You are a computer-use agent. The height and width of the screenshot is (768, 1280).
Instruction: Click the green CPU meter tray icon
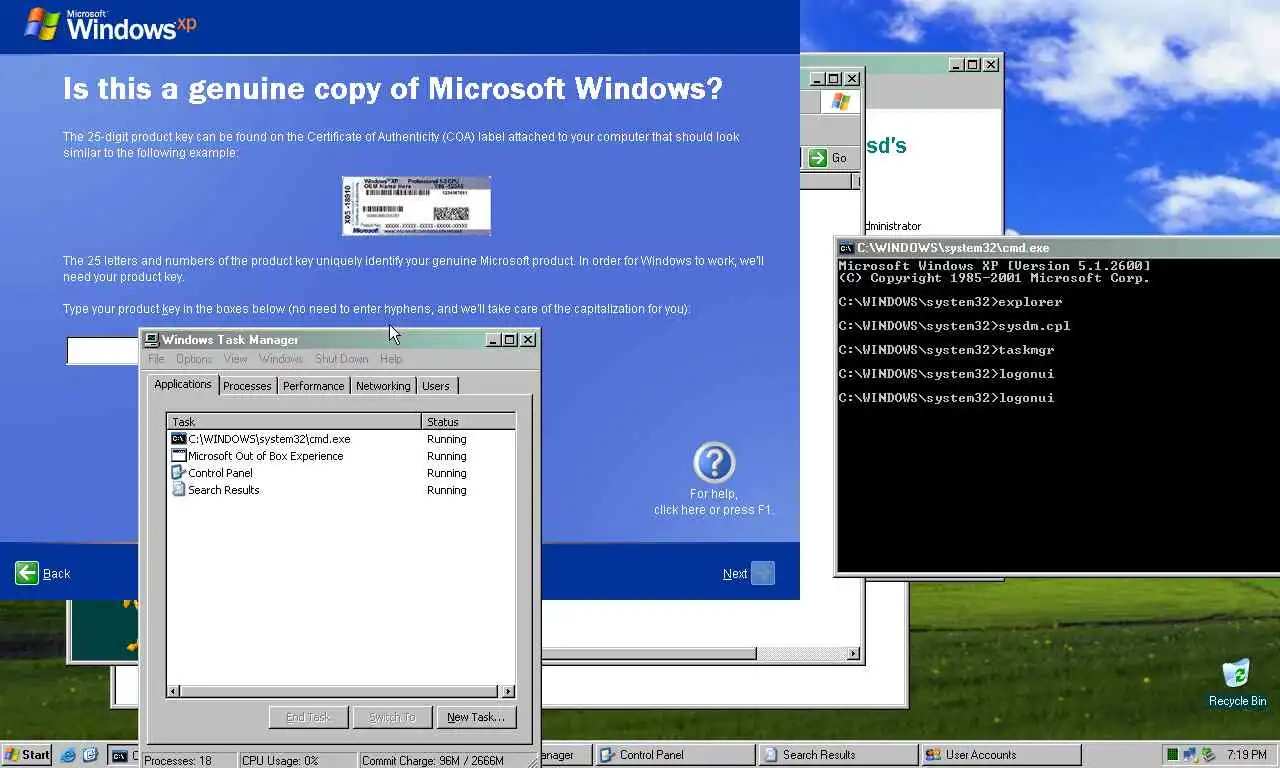[x=1172, y=755]
